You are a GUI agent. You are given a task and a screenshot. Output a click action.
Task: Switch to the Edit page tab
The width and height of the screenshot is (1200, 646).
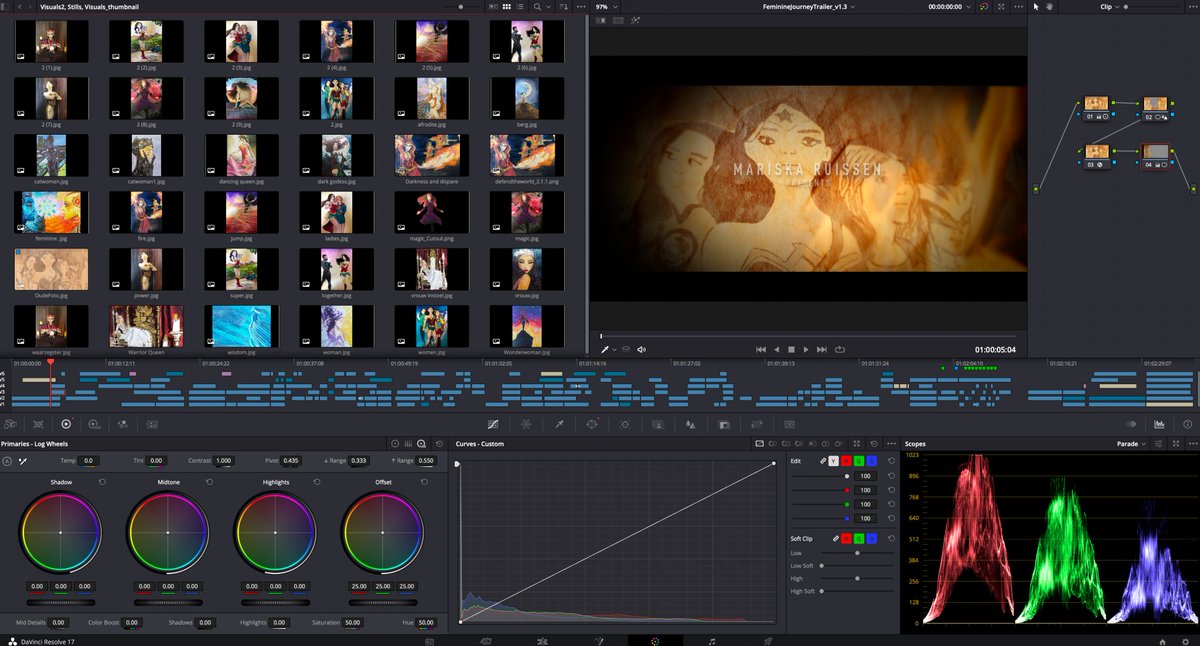pyautogui.click(x=541, y=640)
